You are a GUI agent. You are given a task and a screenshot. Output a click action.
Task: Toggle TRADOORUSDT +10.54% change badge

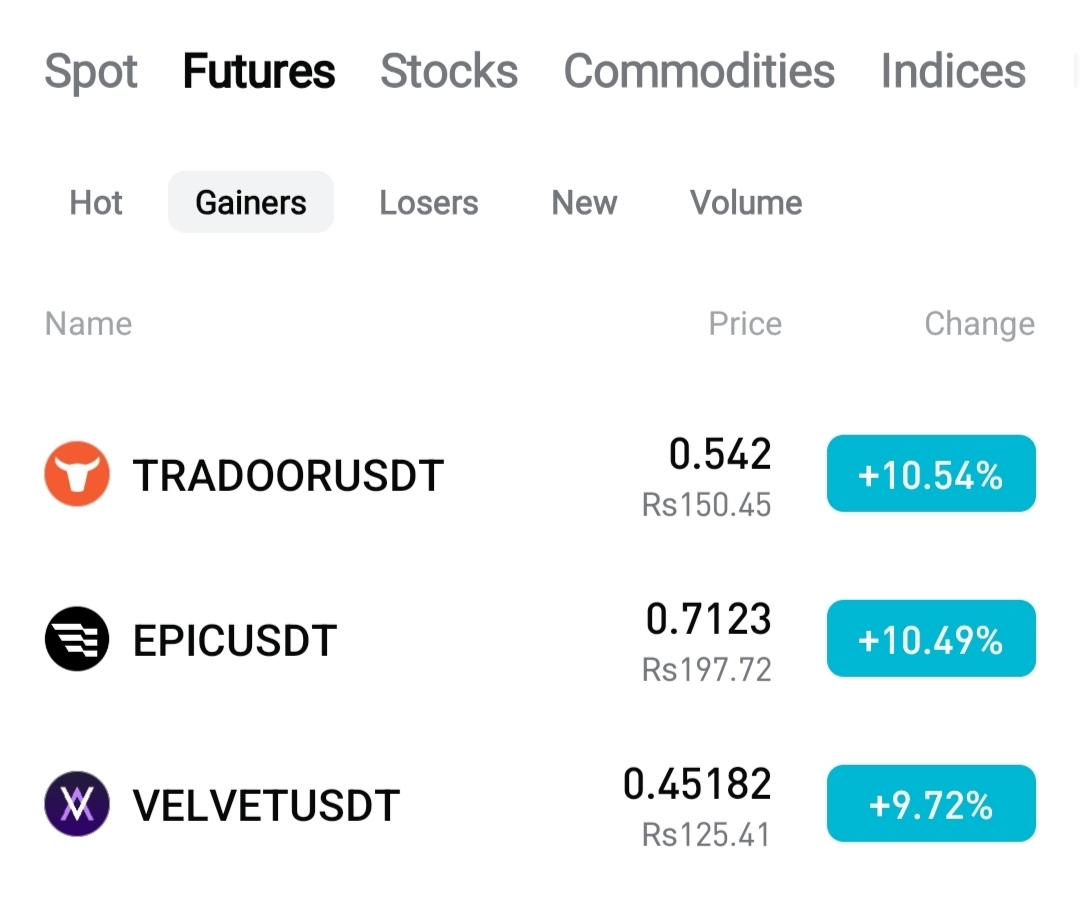[931, 473]
